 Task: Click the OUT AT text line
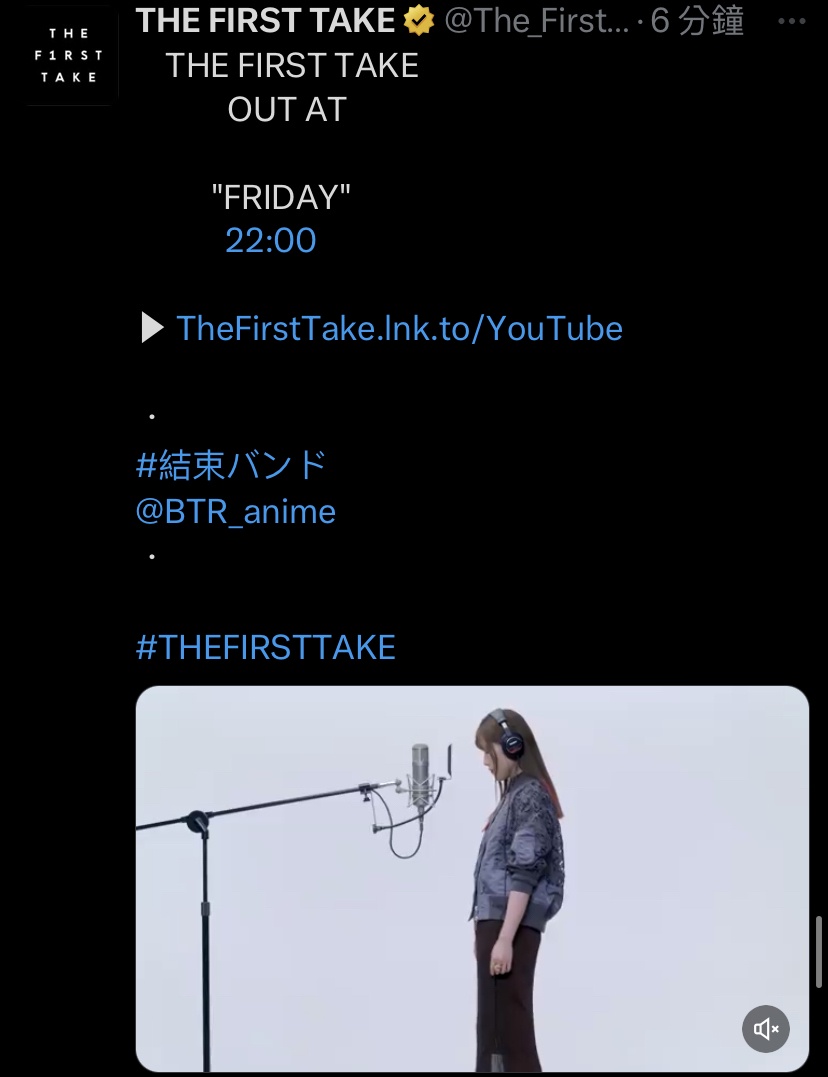point(287,109)
